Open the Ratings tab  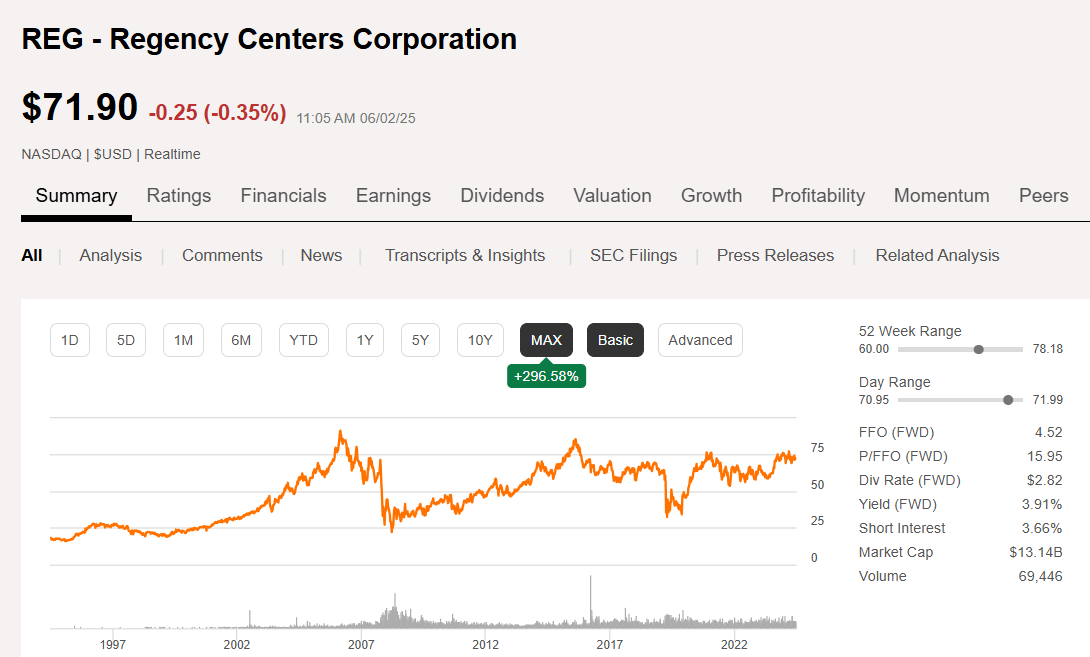click(179, 196)
